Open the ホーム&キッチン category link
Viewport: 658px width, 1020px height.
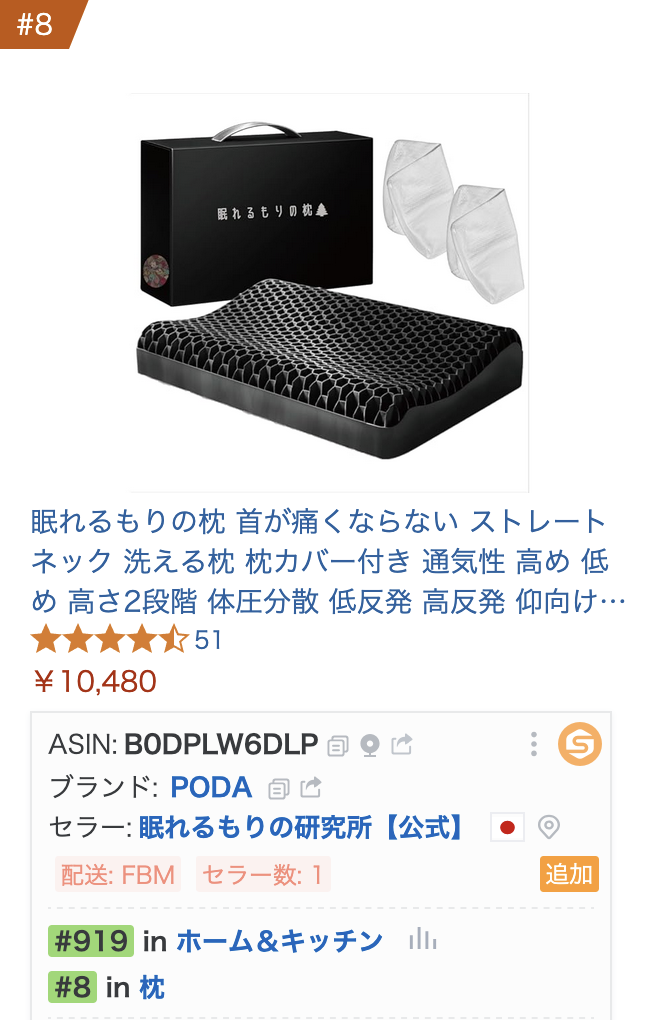[279, 941]
